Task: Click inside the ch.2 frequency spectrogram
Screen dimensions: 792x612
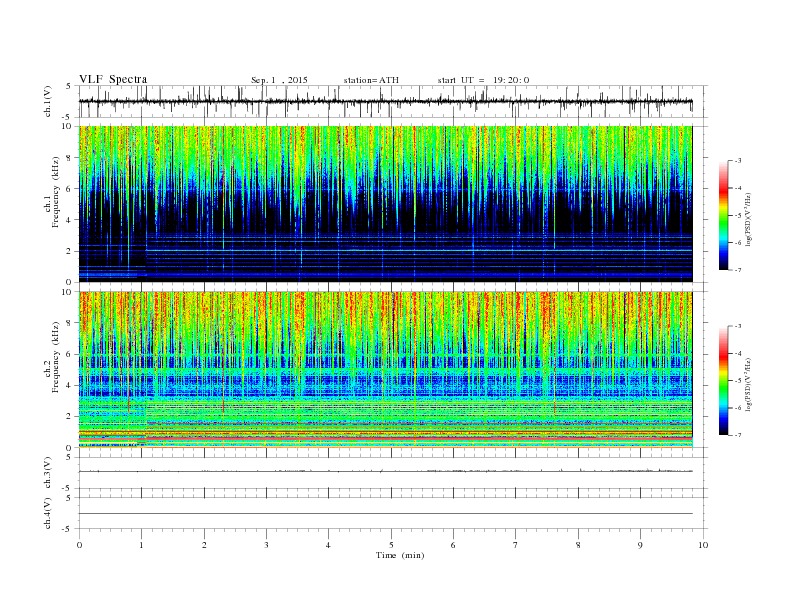Action: pos(385,370)
